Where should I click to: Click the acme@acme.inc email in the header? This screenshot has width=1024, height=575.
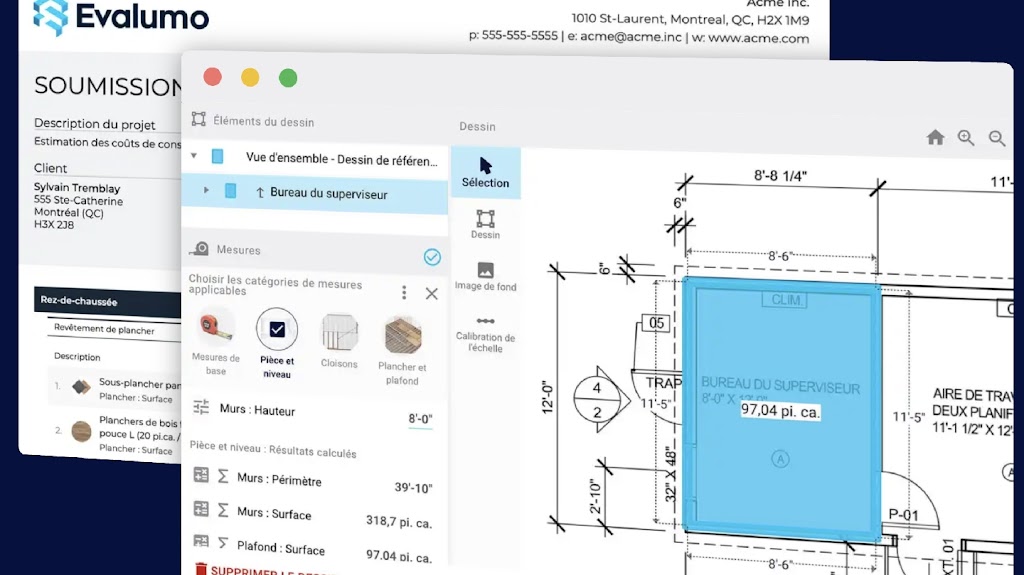coord(631,37)
